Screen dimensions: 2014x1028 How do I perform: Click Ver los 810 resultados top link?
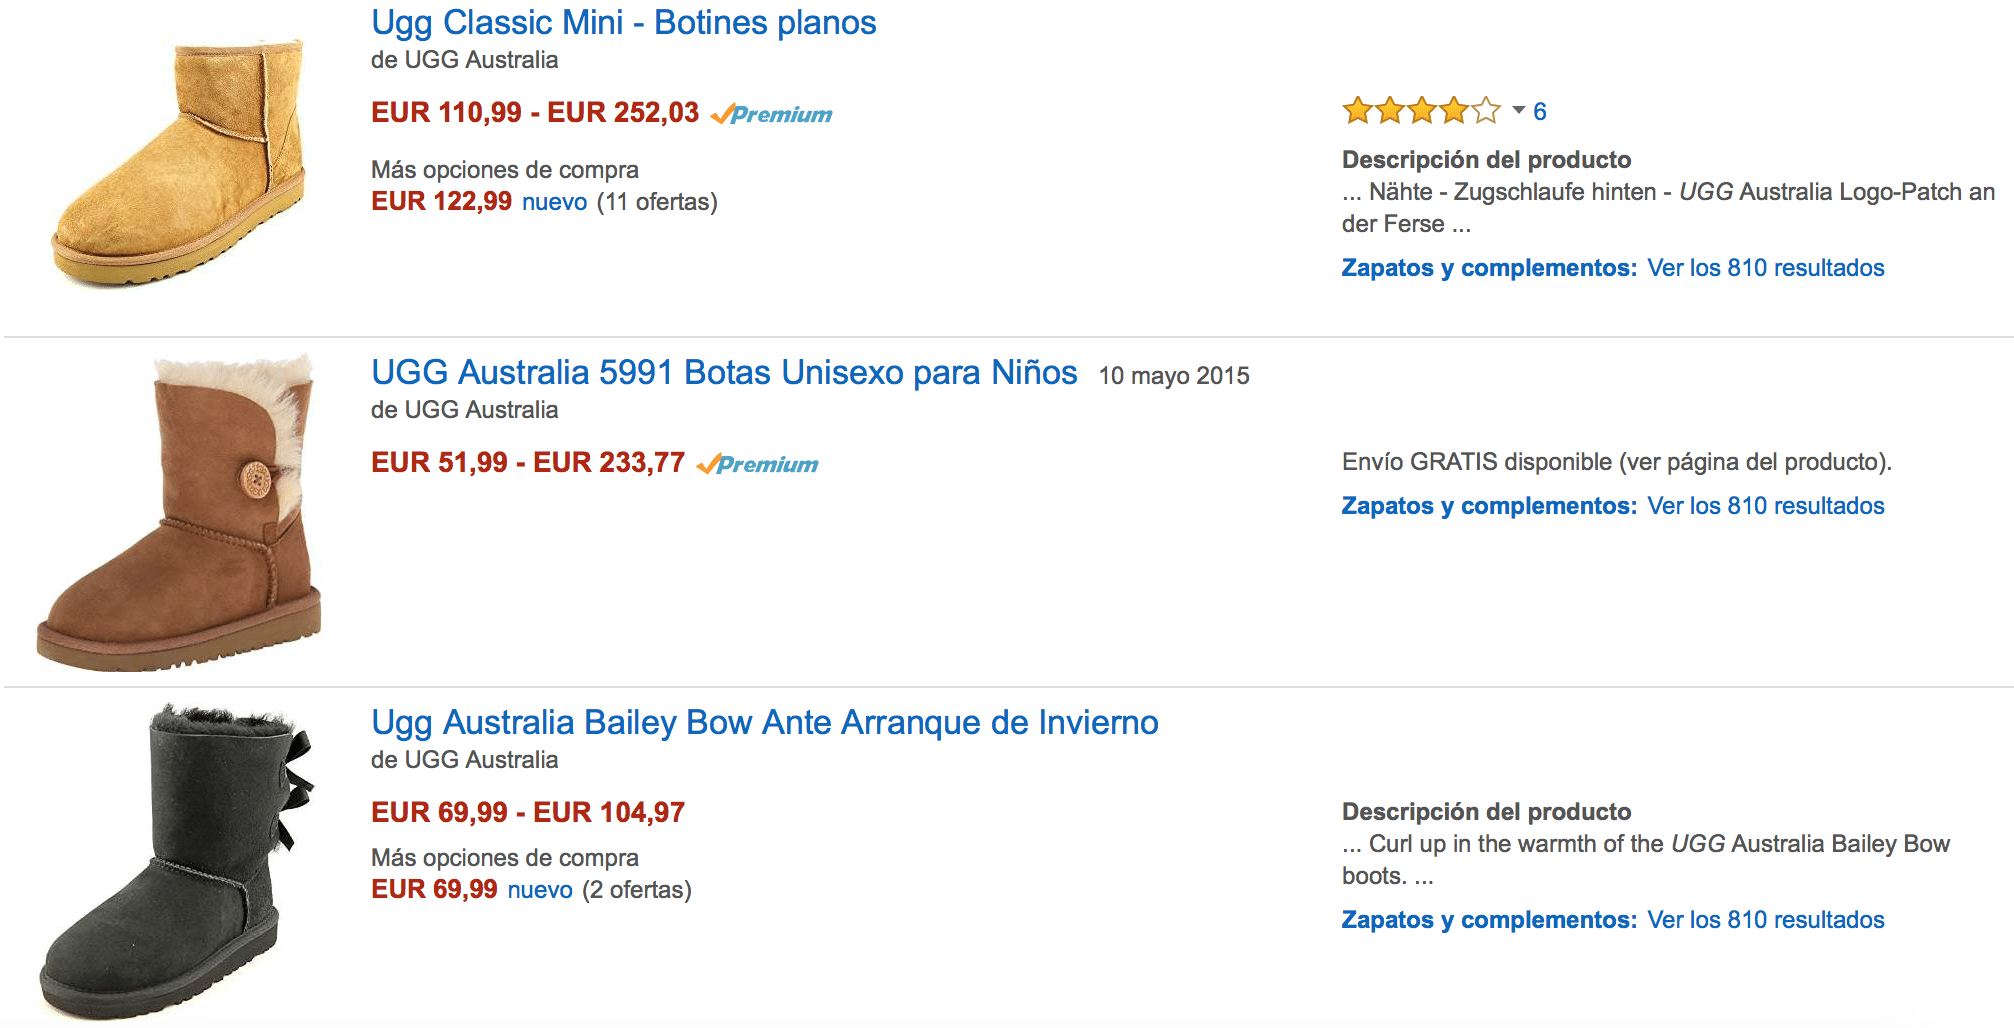tap(1764, 267)
